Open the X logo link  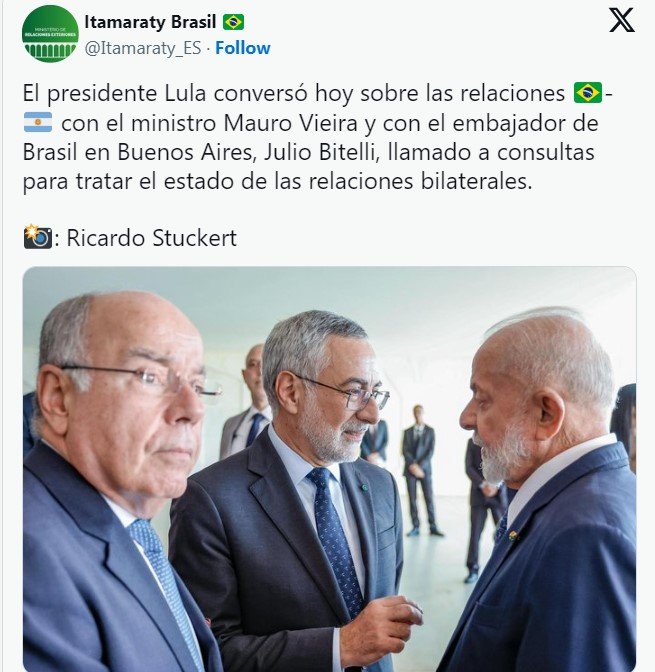point(622,20)
